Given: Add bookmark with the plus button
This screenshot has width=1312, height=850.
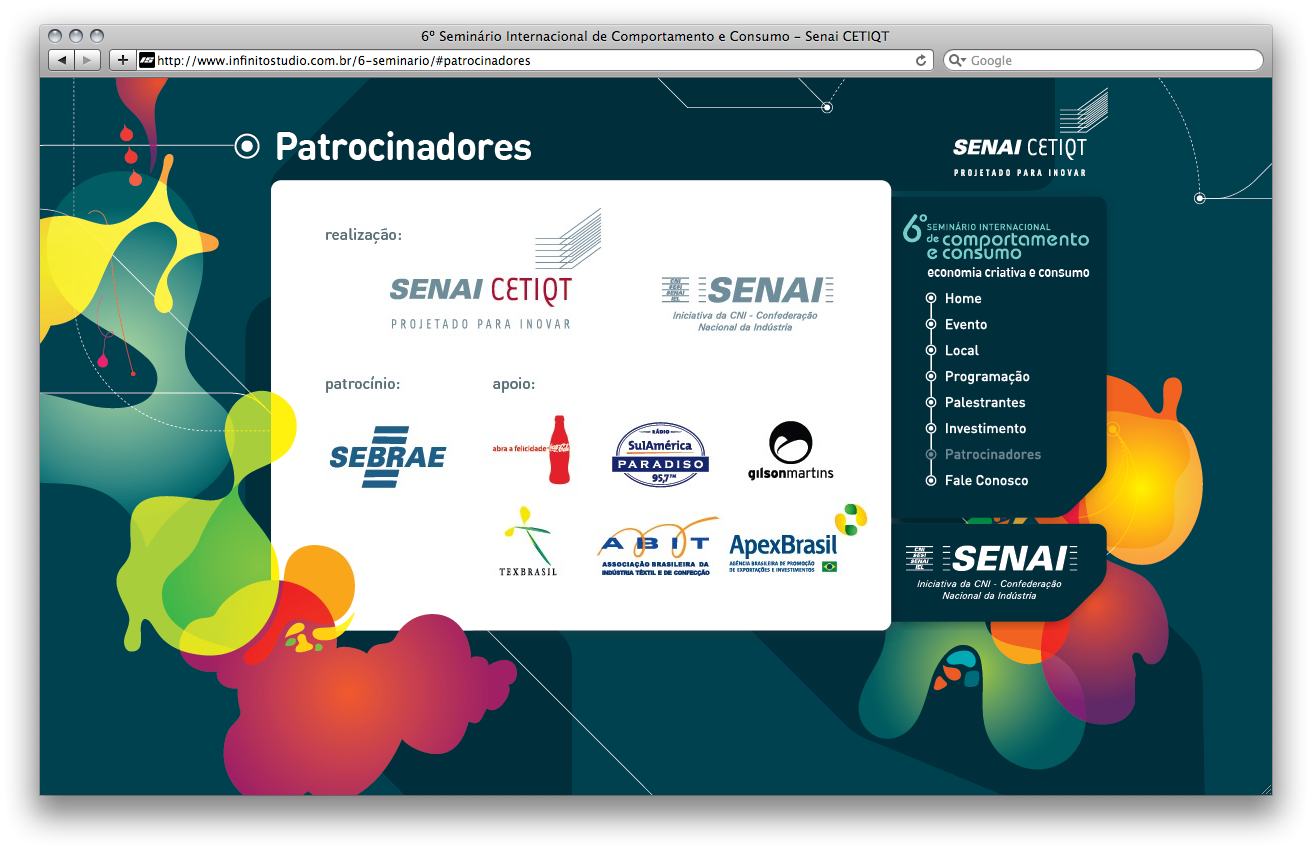Looking at the screenshot, I should [123, 60].
